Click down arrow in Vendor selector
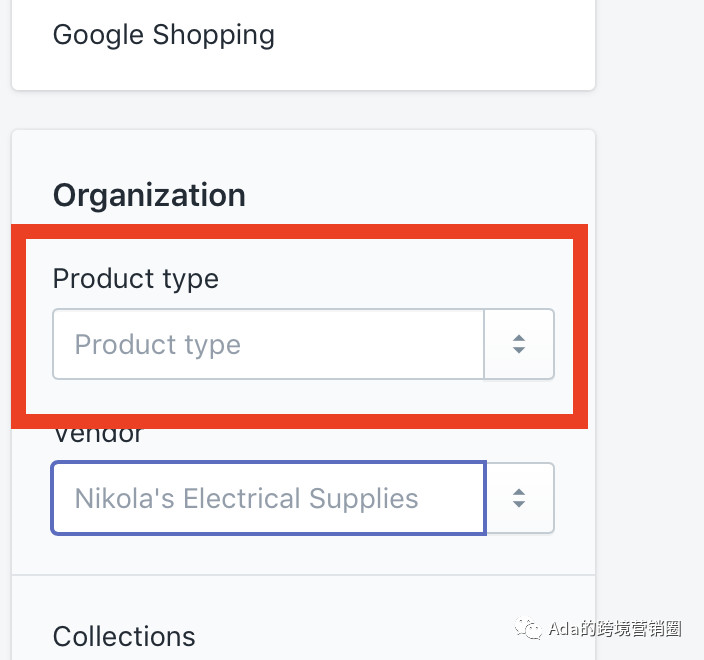 (519, 505)
